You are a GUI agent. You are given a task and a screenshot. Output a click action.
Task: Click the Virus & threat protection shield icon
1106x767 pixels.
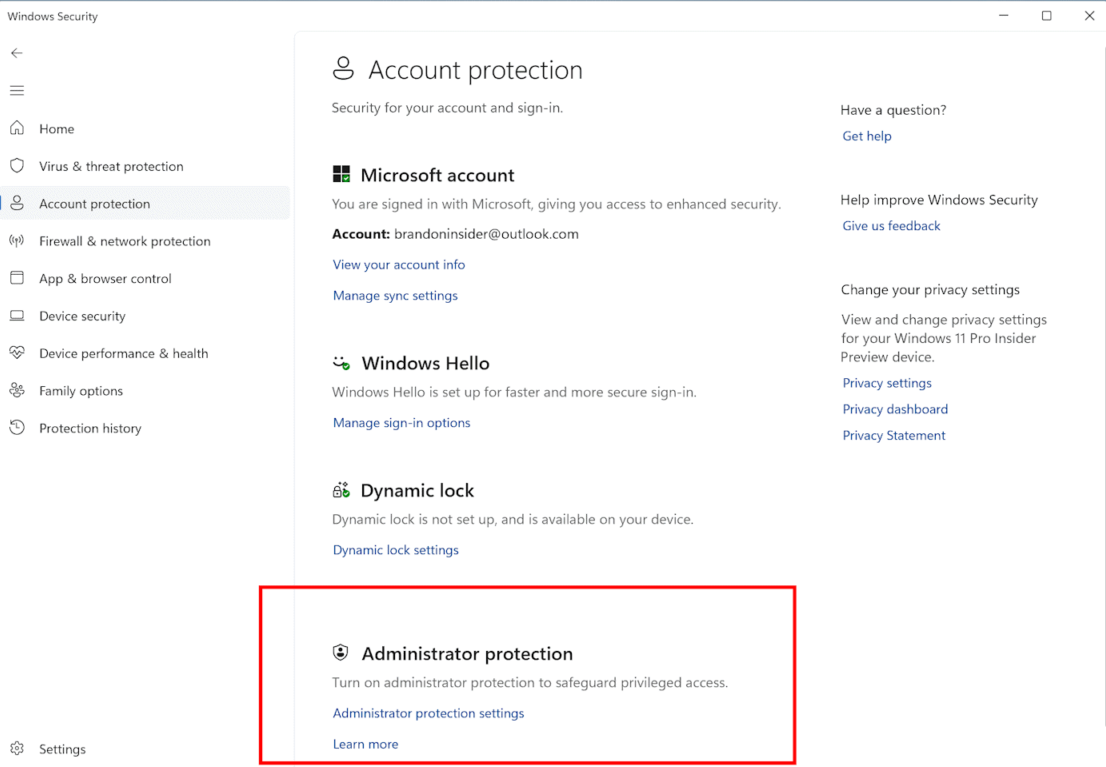click(17, 166)
